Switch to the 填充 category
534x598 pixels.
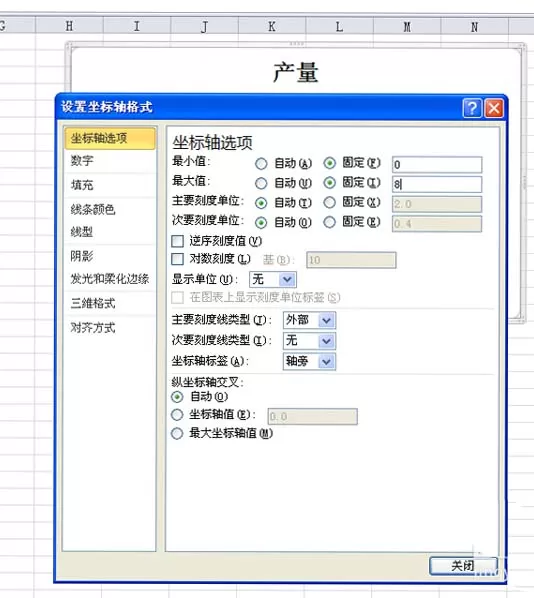(x=110, y=185)
